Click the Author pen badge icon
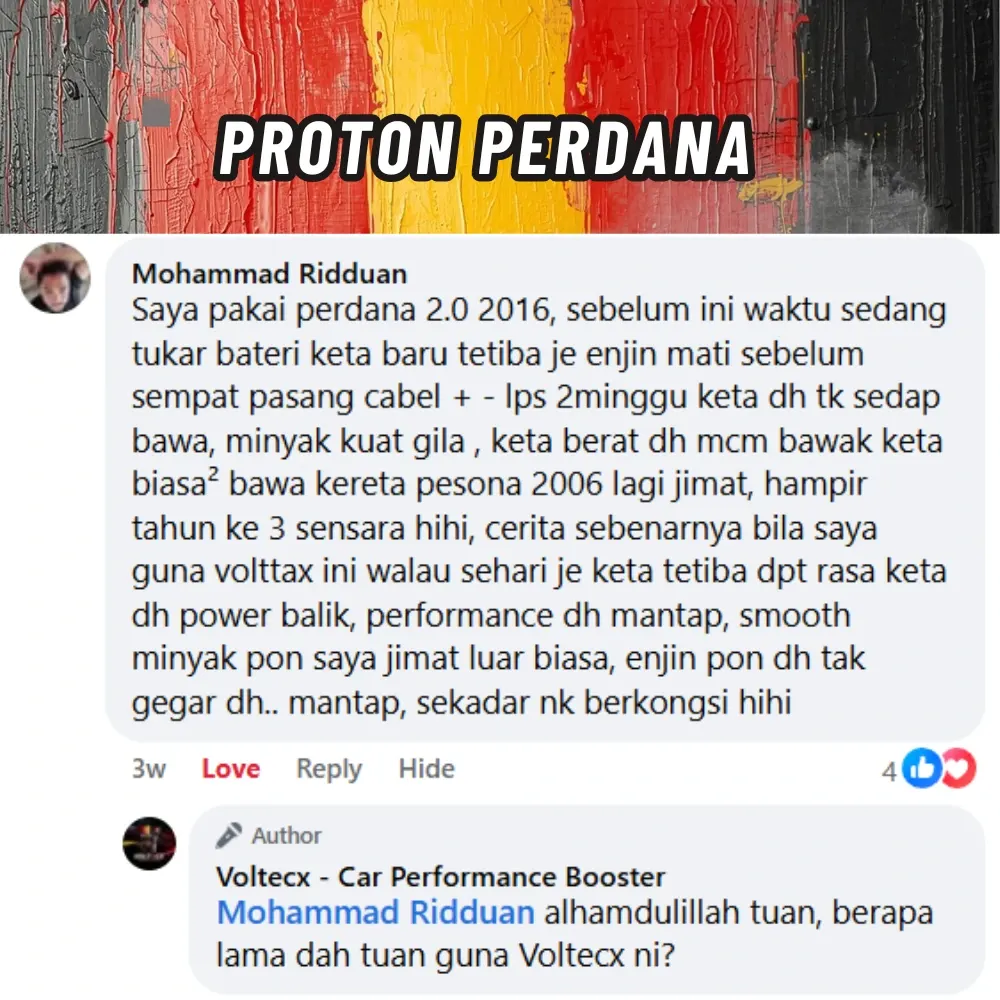The image size is (1000, 1000). pos(228,835)
